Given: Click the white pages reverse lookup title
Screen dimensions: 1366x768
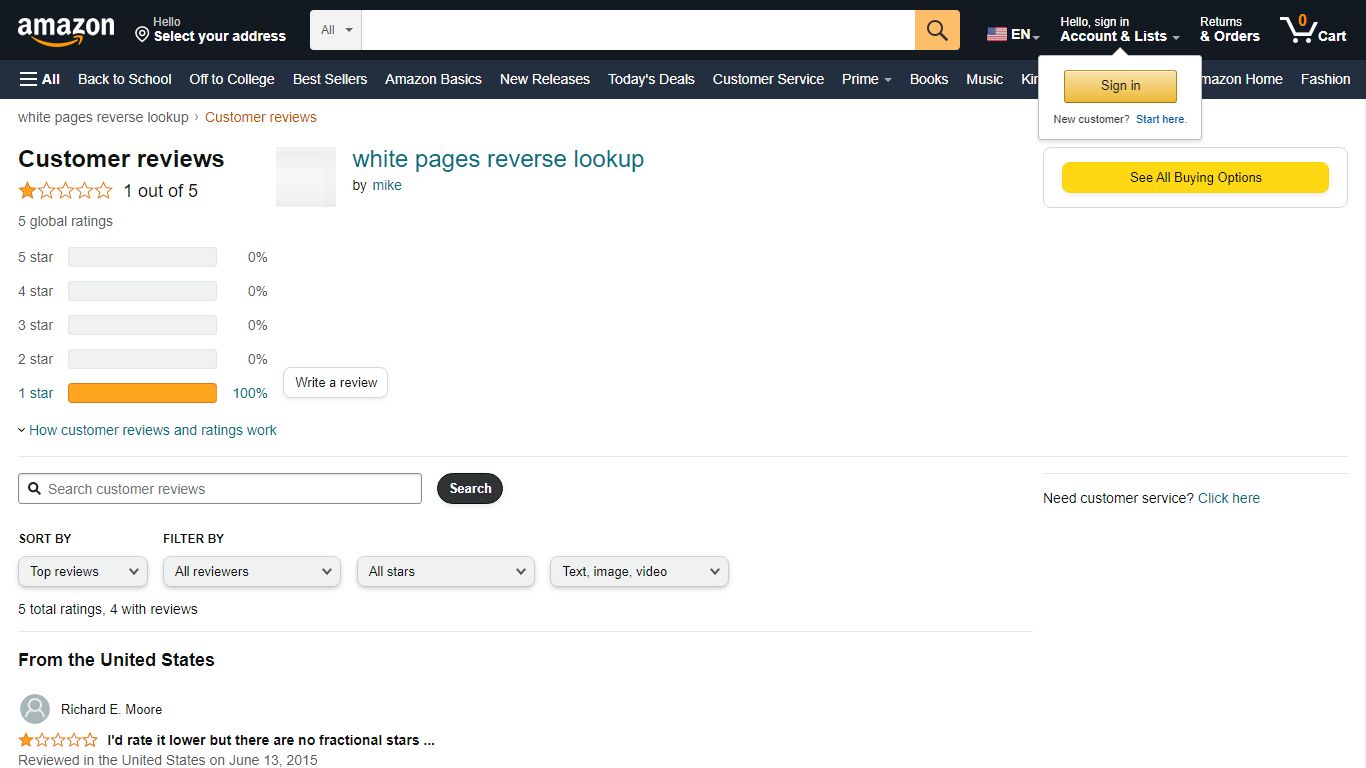Looking at the screenshot, I should [498, 159].
